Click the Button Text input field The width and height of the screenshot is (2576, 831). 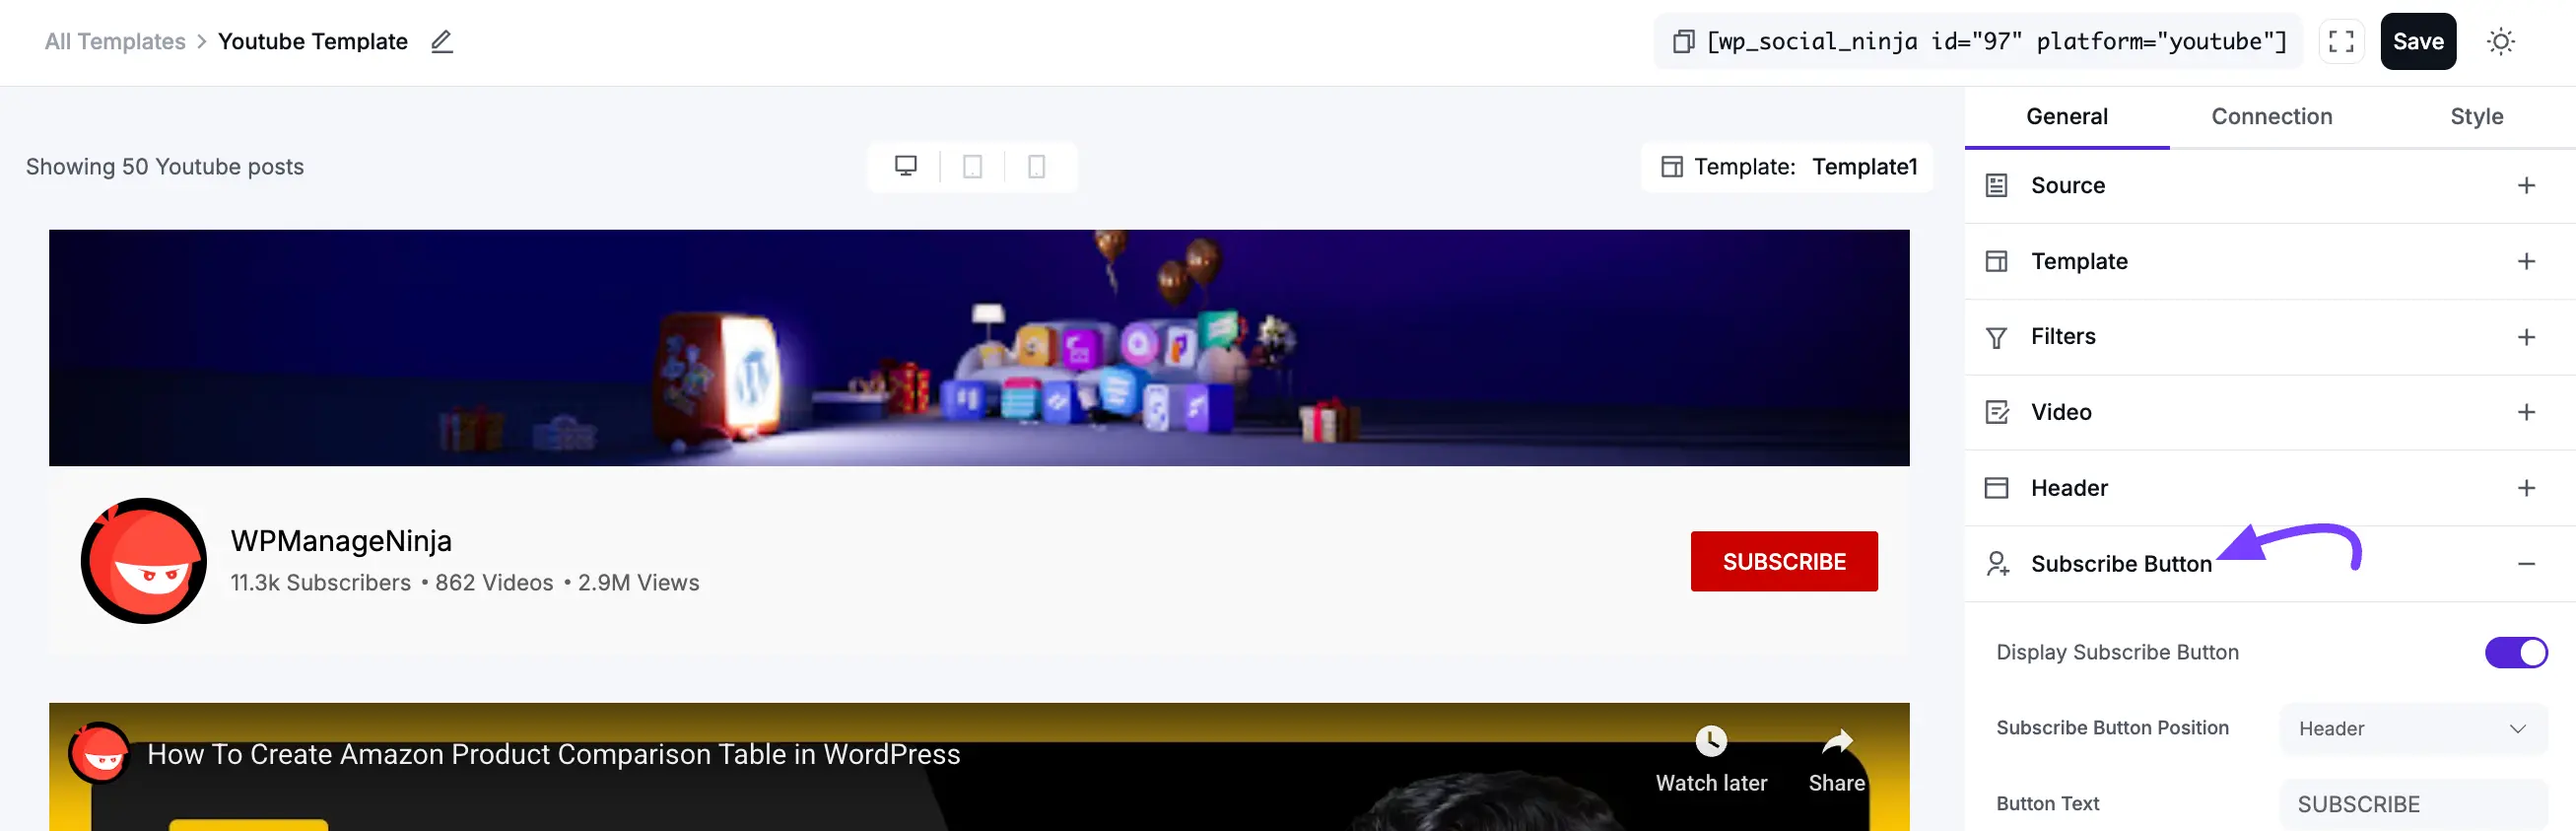[2413, 804]
